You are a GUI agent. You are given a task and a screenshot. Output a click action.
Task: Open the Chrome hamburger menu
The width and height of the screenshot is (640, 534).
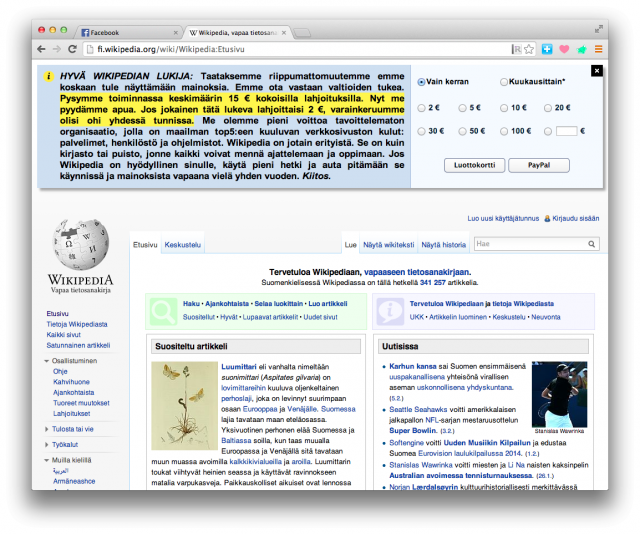pyautogui.click(x=598, y=49)
